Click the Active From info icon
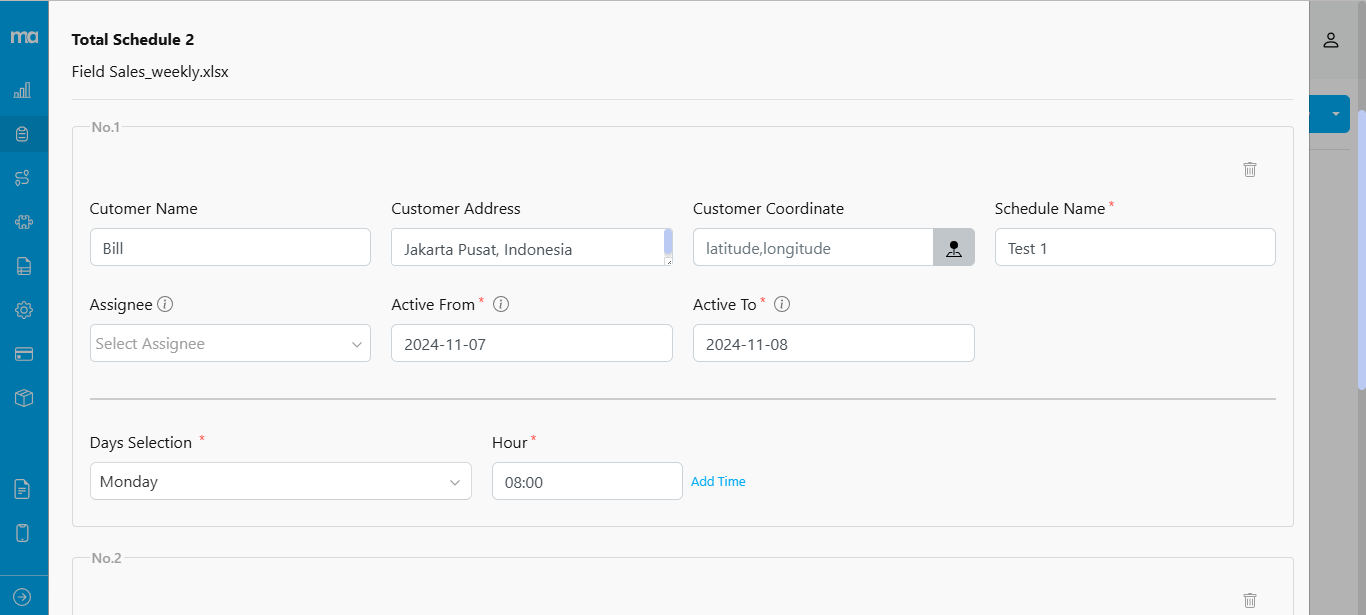1366x615 pixels. (x=501, y=304)
